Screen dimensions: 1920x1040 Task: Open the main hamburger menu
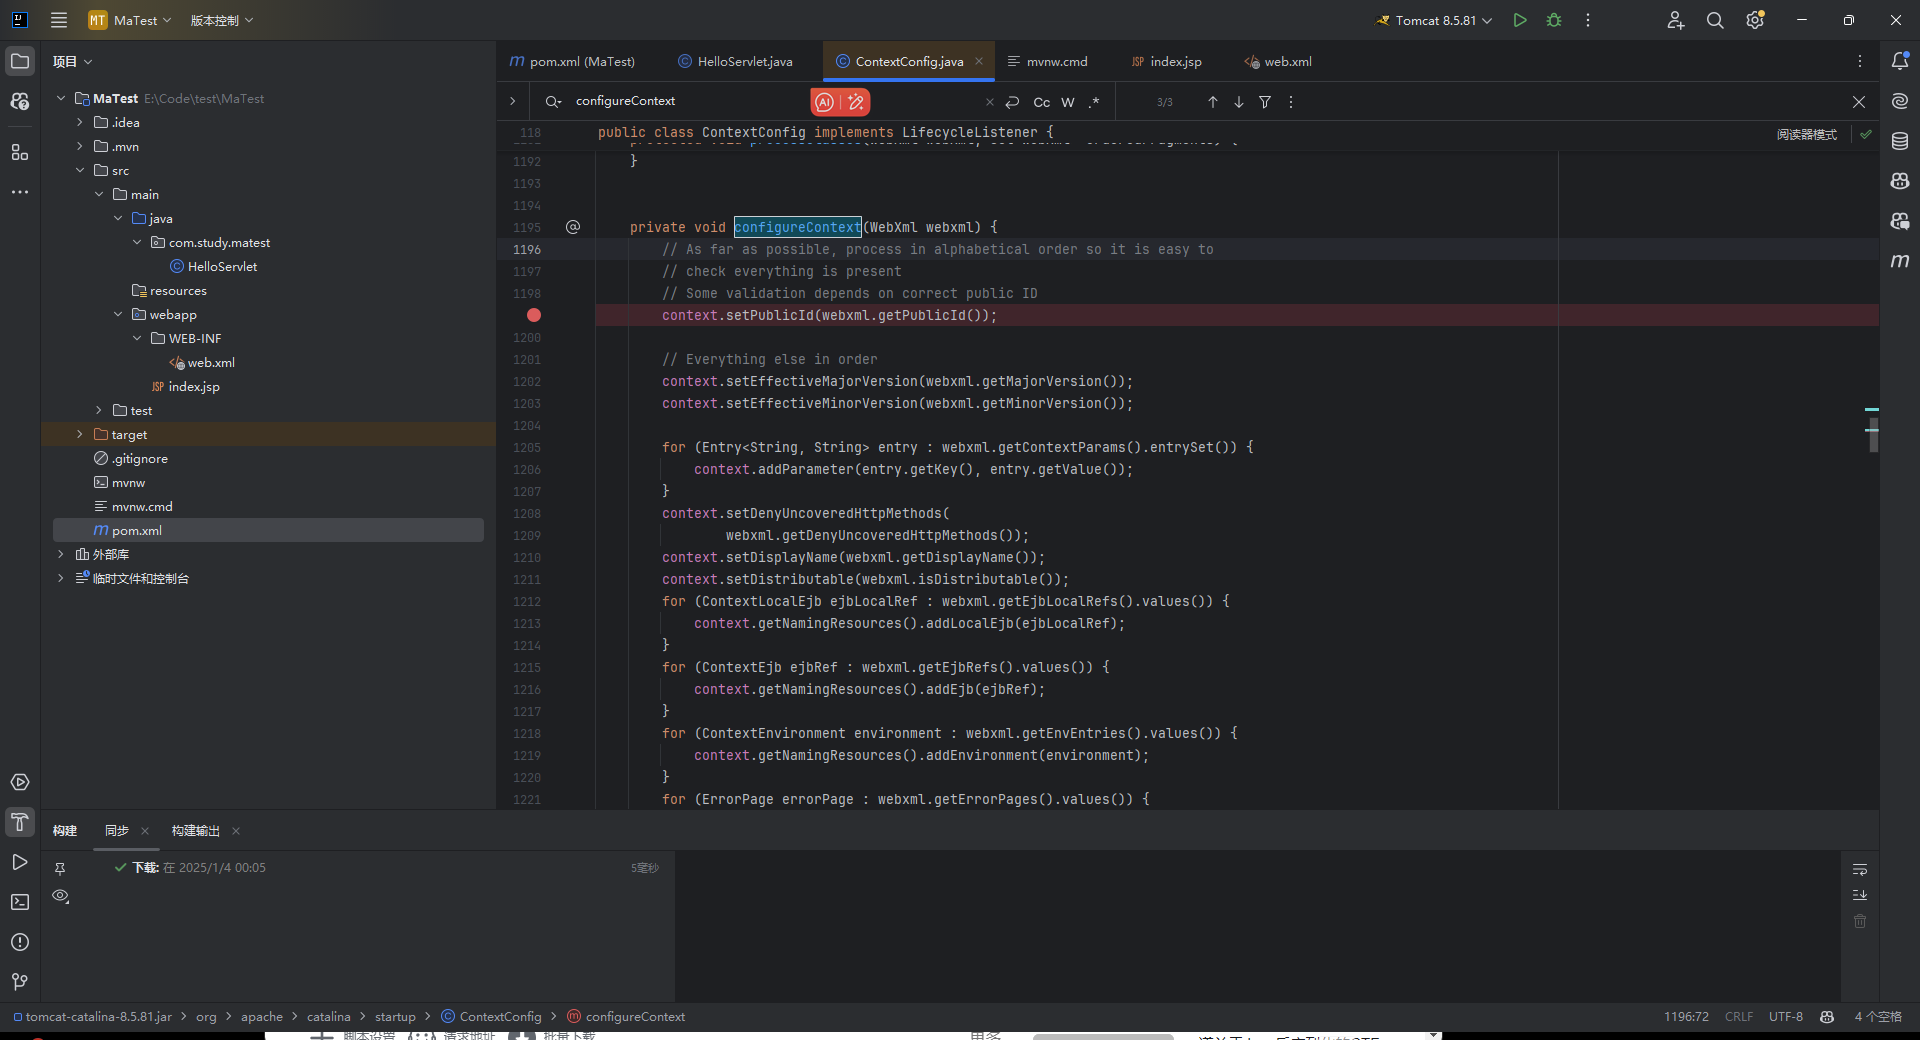pyautogui.click(x=59, y=20)
